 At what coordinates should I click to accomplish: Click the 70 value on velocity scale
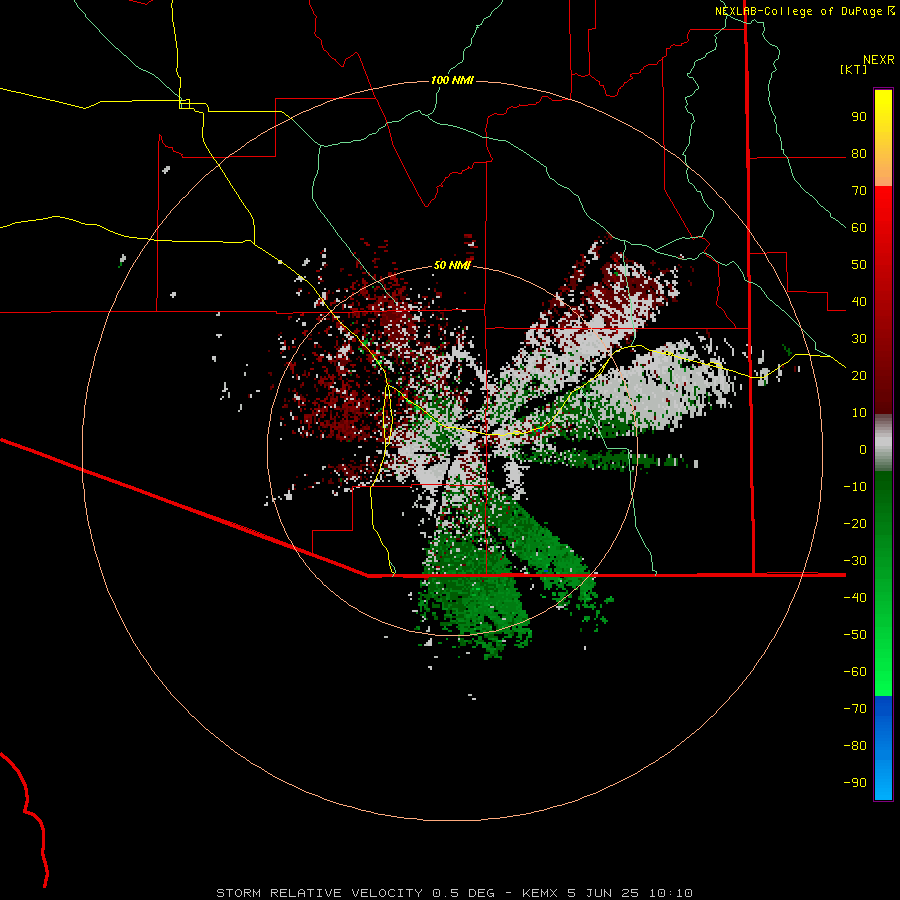859,191
